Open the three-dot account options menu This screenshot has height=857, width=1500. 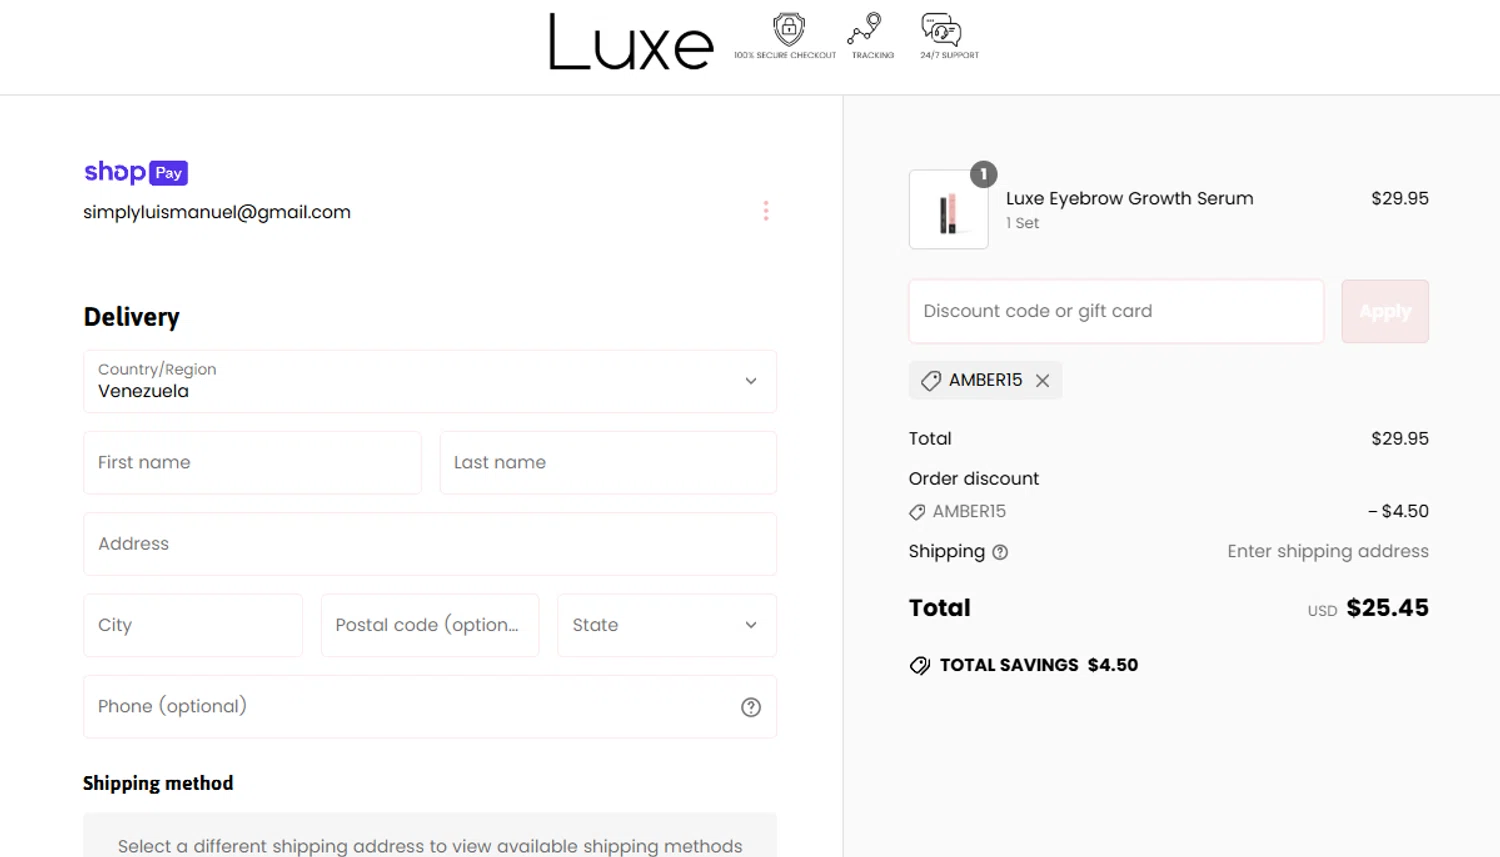click(x=766, y=211)
